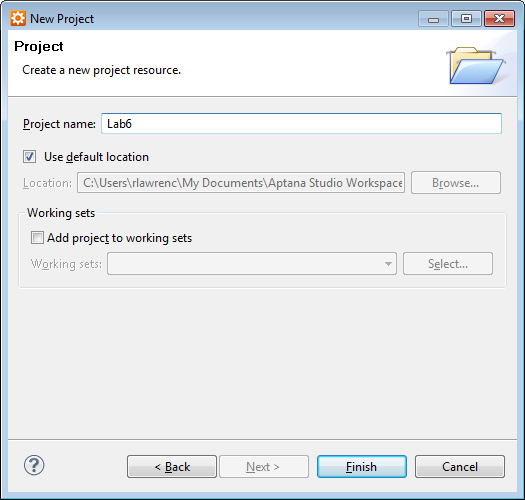Image resolution: width=525 pixels, height=500 pixels.
Task: Click the Location path text field
Action: point(241,183)
